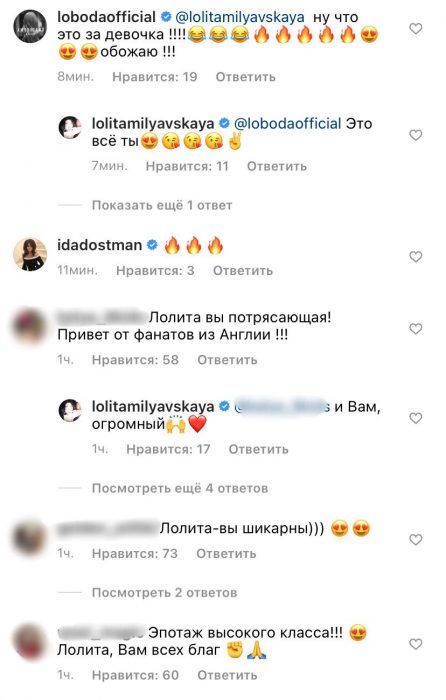This screenshot has height=700, width=446.
Task: Like lolitamilyavskaya's 'Это всё ты' reply heart
Action: [x=415, y=135]
